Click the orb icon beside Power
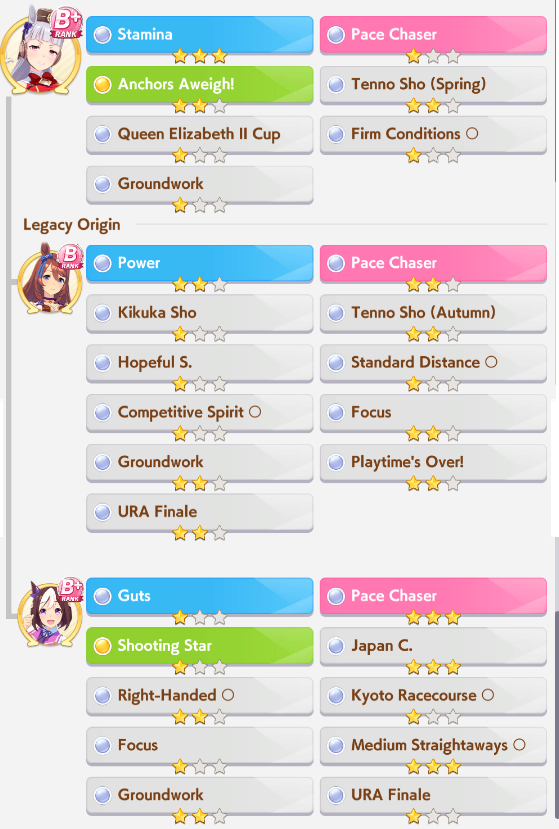Viewport: 559px width, 829px height. (102, 263)
